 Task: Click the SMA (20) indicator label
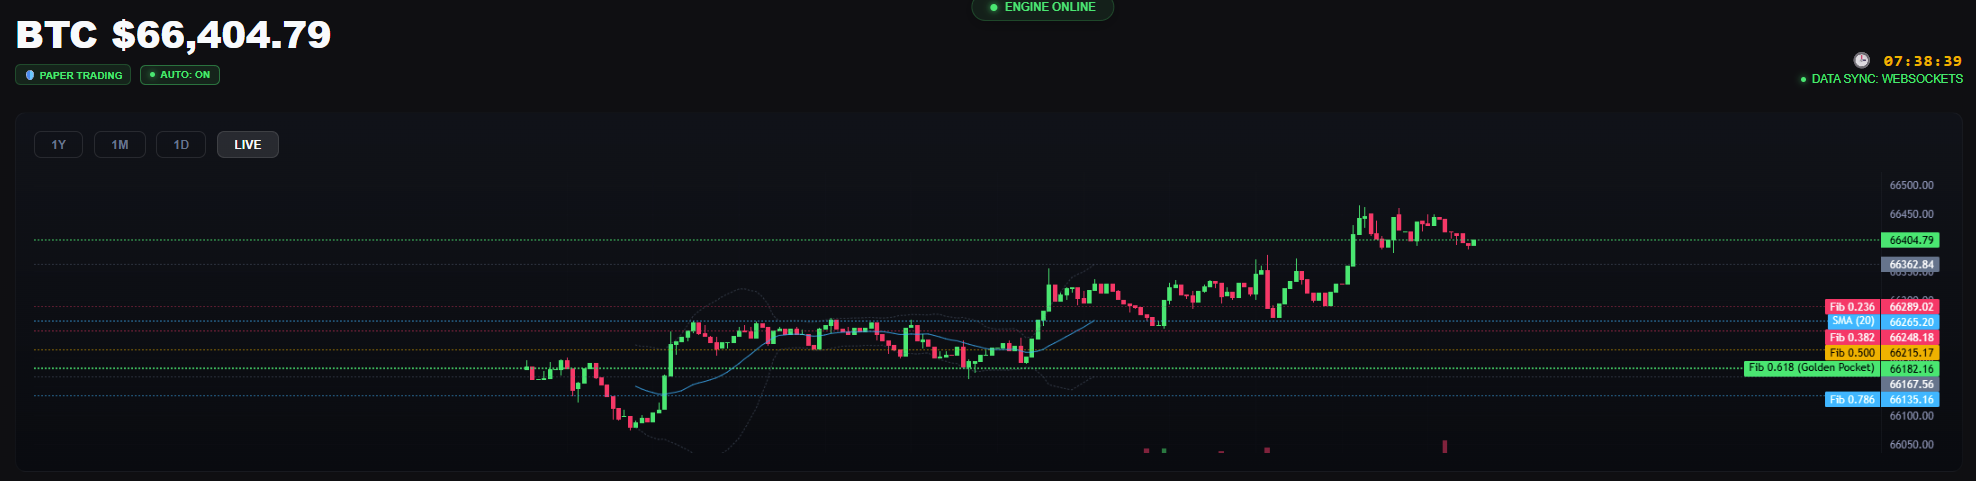pyautogui.click(x=1852, y=322)
